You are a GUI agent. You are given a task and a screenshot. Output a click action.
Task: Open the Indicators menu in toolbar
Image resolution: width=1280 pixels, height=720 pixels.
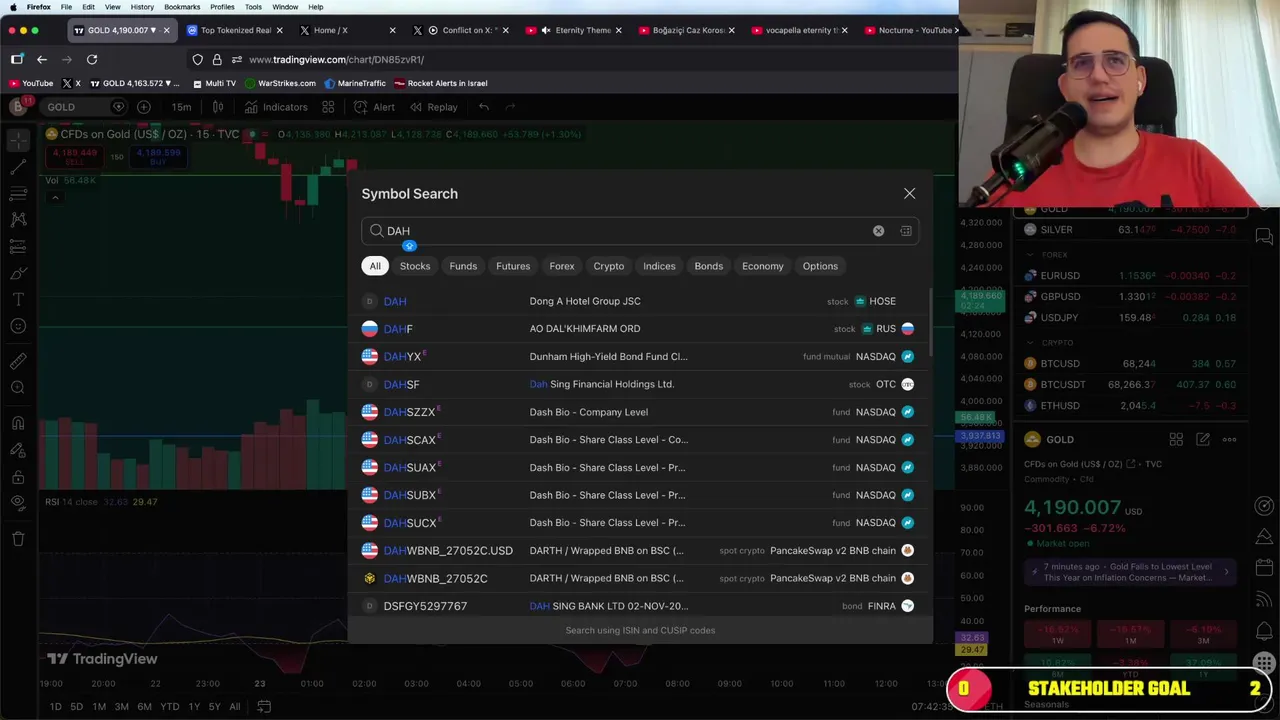coord(276,107)
